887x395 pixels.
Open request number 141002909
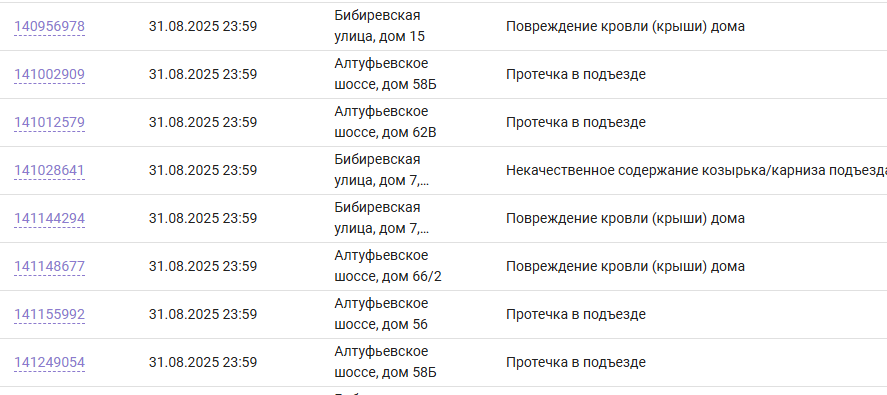[x=49, y=75]
